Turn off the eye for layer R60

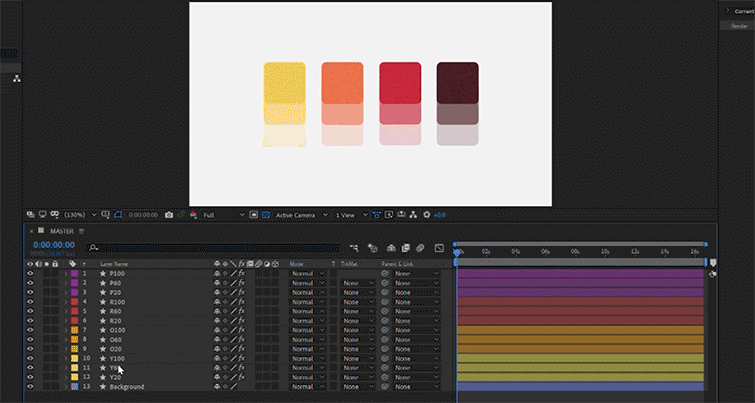pyautogui.click(x=30, y=311)
